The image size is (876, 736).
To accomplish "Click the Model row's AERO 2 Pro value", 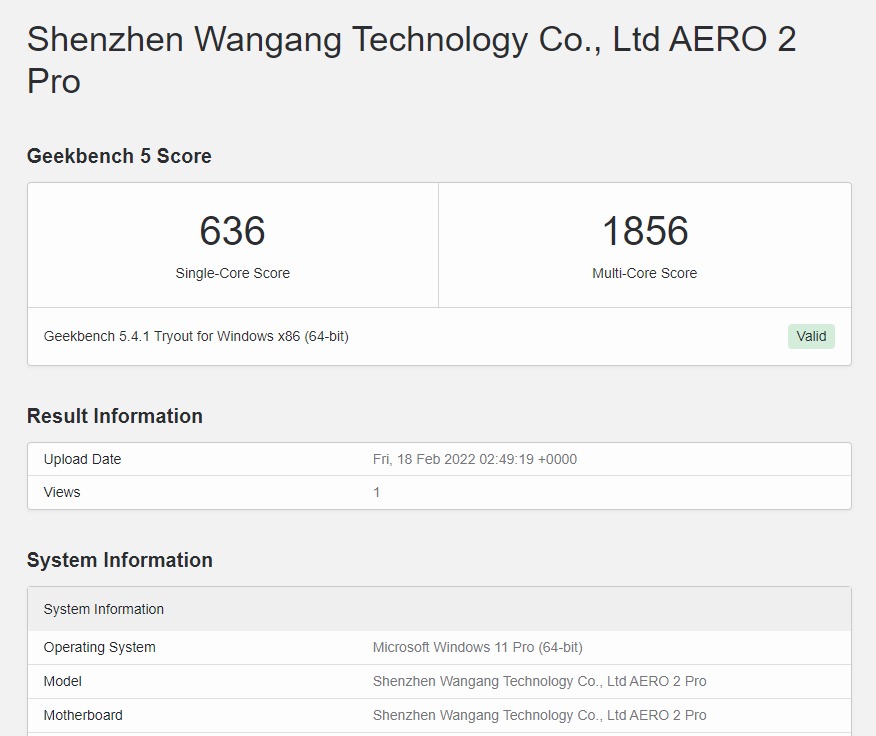I will click(x=539, y=681).
